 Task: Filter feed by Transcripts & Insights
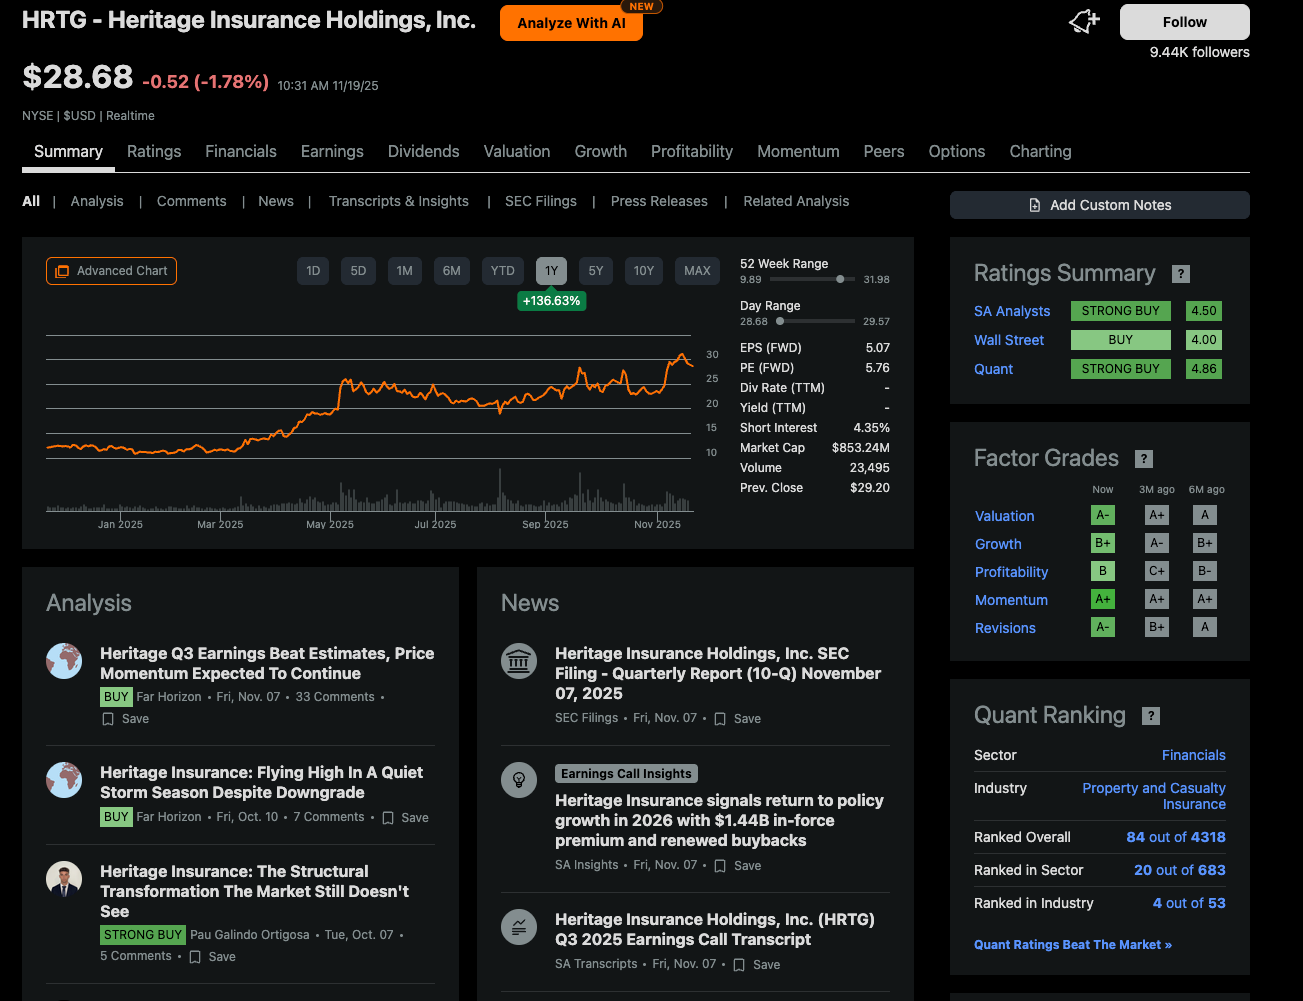click(399, 201)
